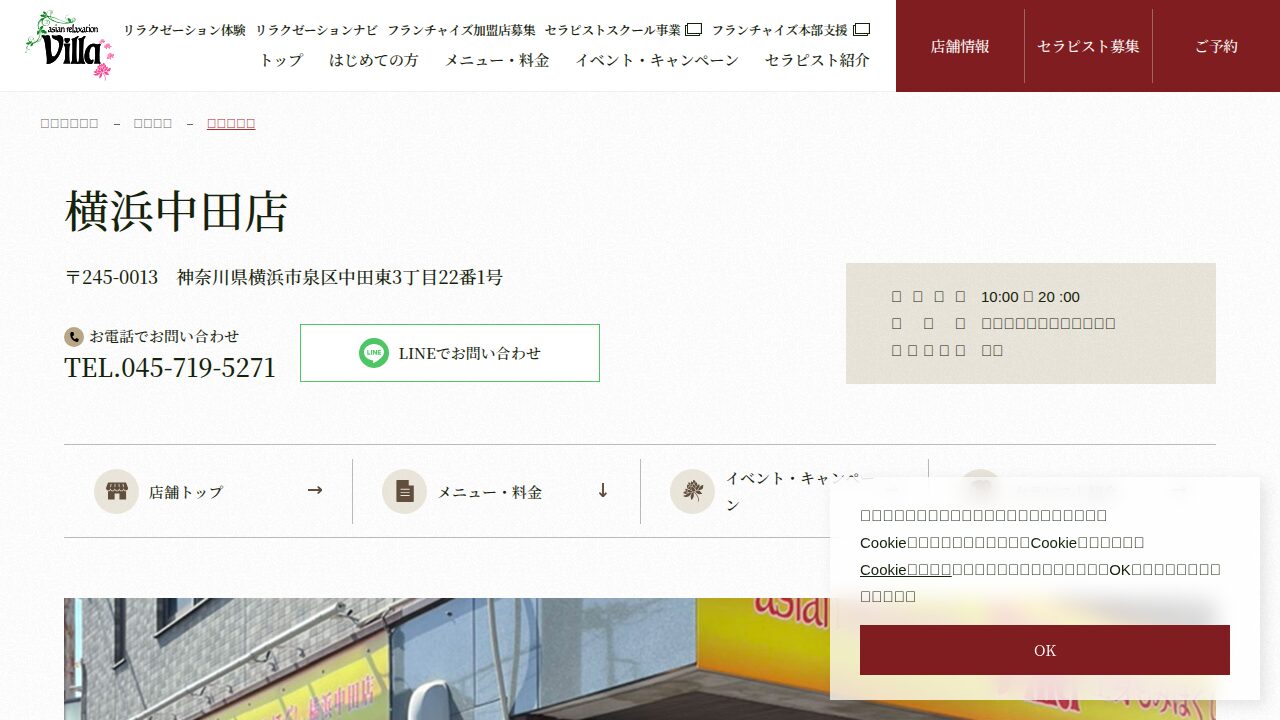The height and width of the screenshot is (720, 1280).
Task: Click the document icon next to メニュー・料金
Action: [x=404, y=492]
